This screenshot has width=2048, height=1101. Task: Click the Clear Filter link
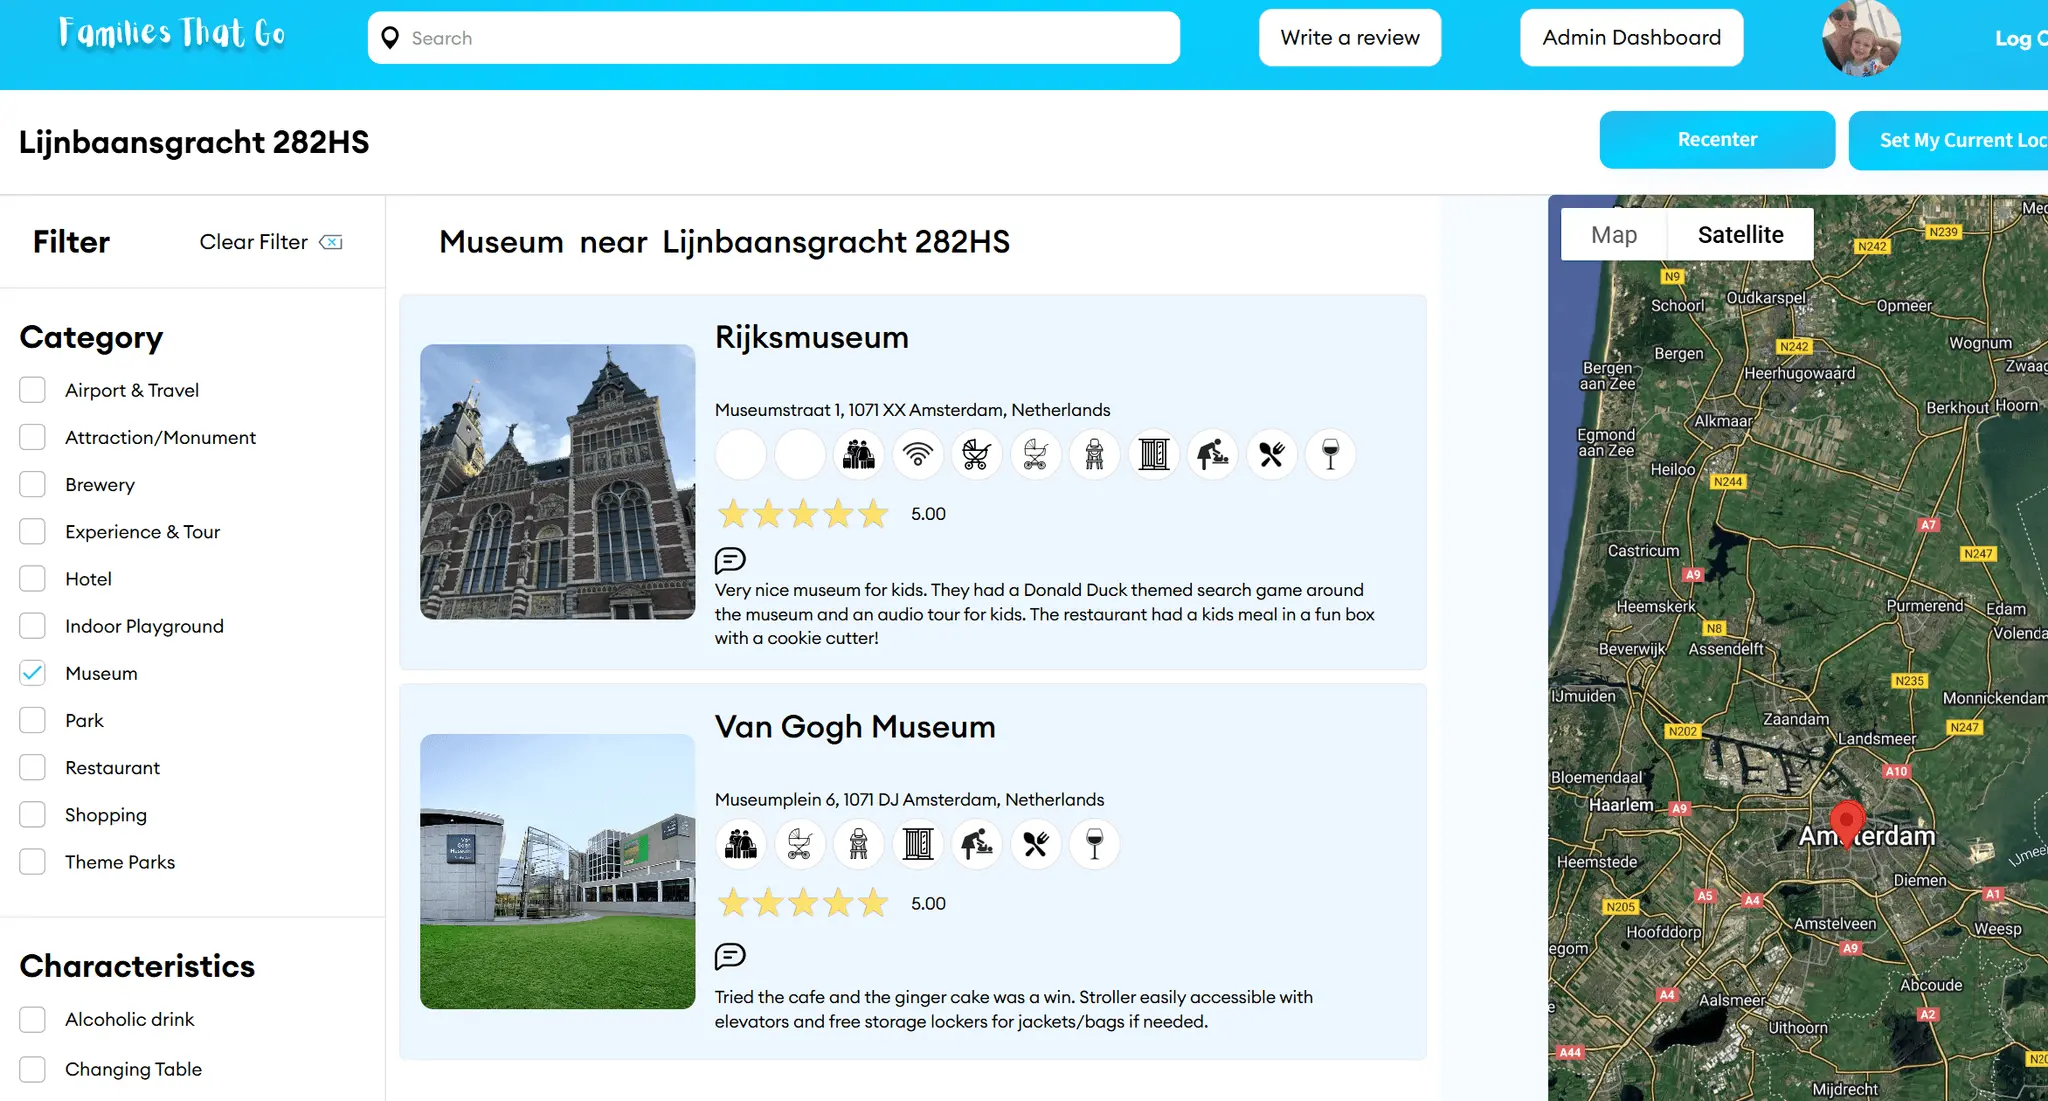point(253,242)
